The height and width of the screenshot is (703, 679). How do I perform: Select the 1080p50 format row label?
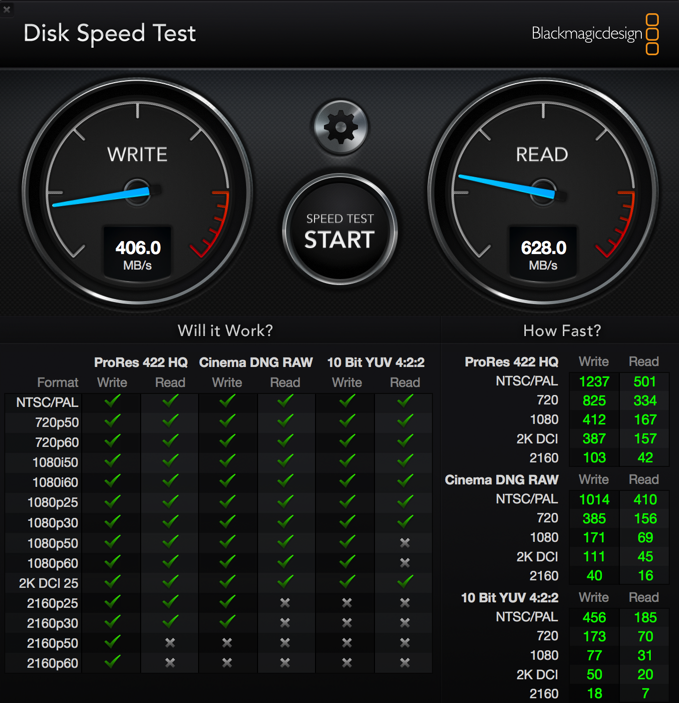pyautogui.click(x=52, y=543)
